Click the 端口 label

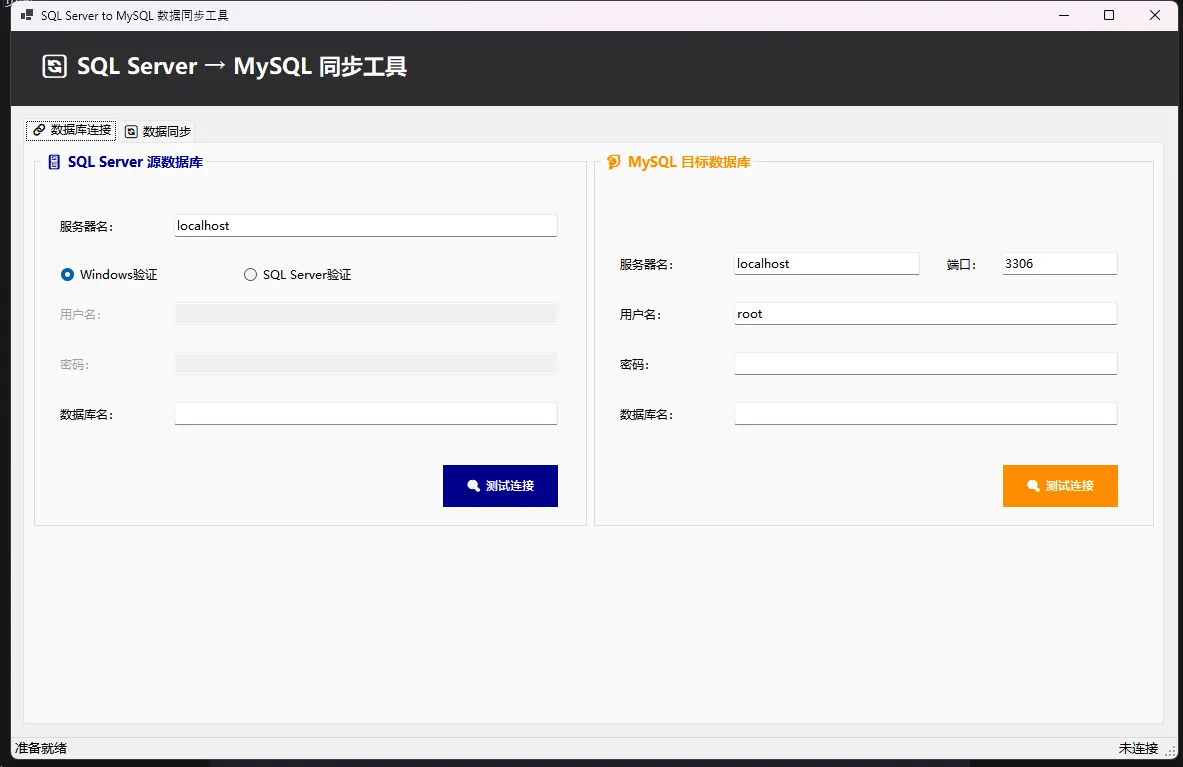[x=960, y=265]
